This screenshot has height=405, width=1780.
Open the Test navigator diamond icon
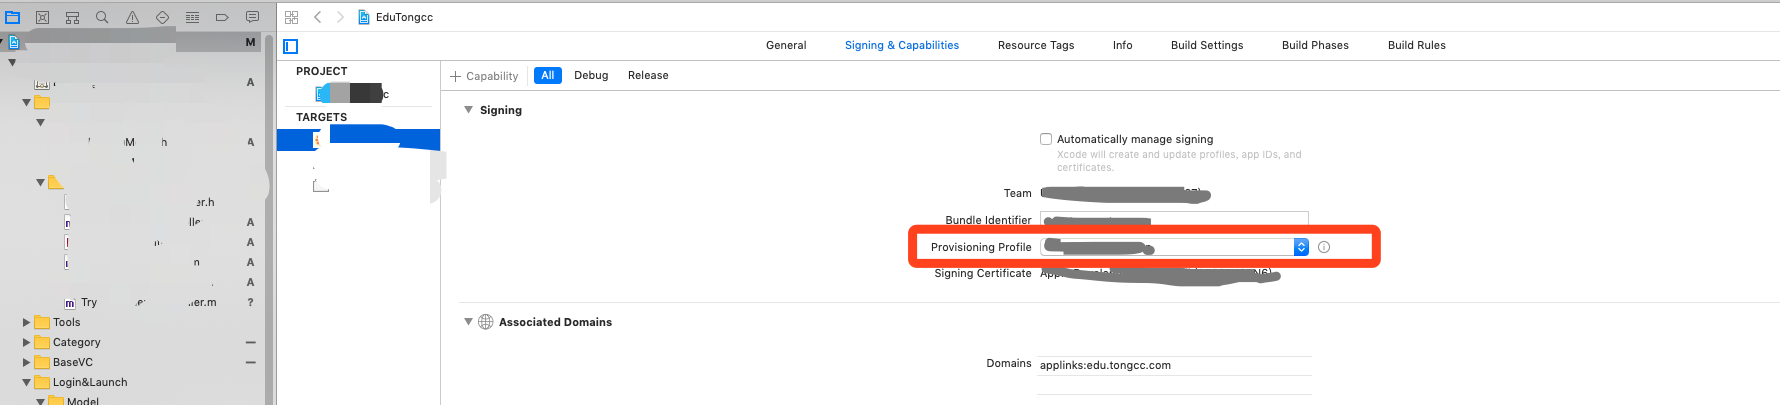[162, 17]
